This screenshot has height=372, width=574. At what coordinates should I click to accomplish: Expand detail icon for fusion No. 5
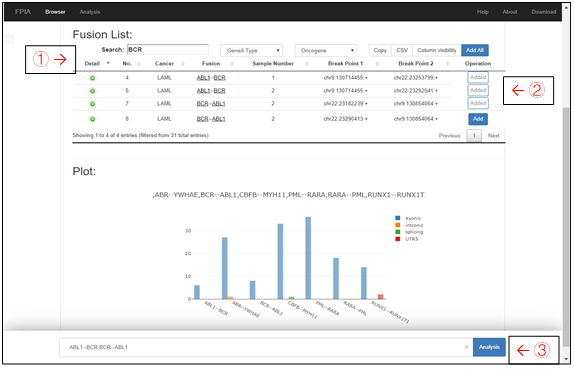click(x=93, y=91)
